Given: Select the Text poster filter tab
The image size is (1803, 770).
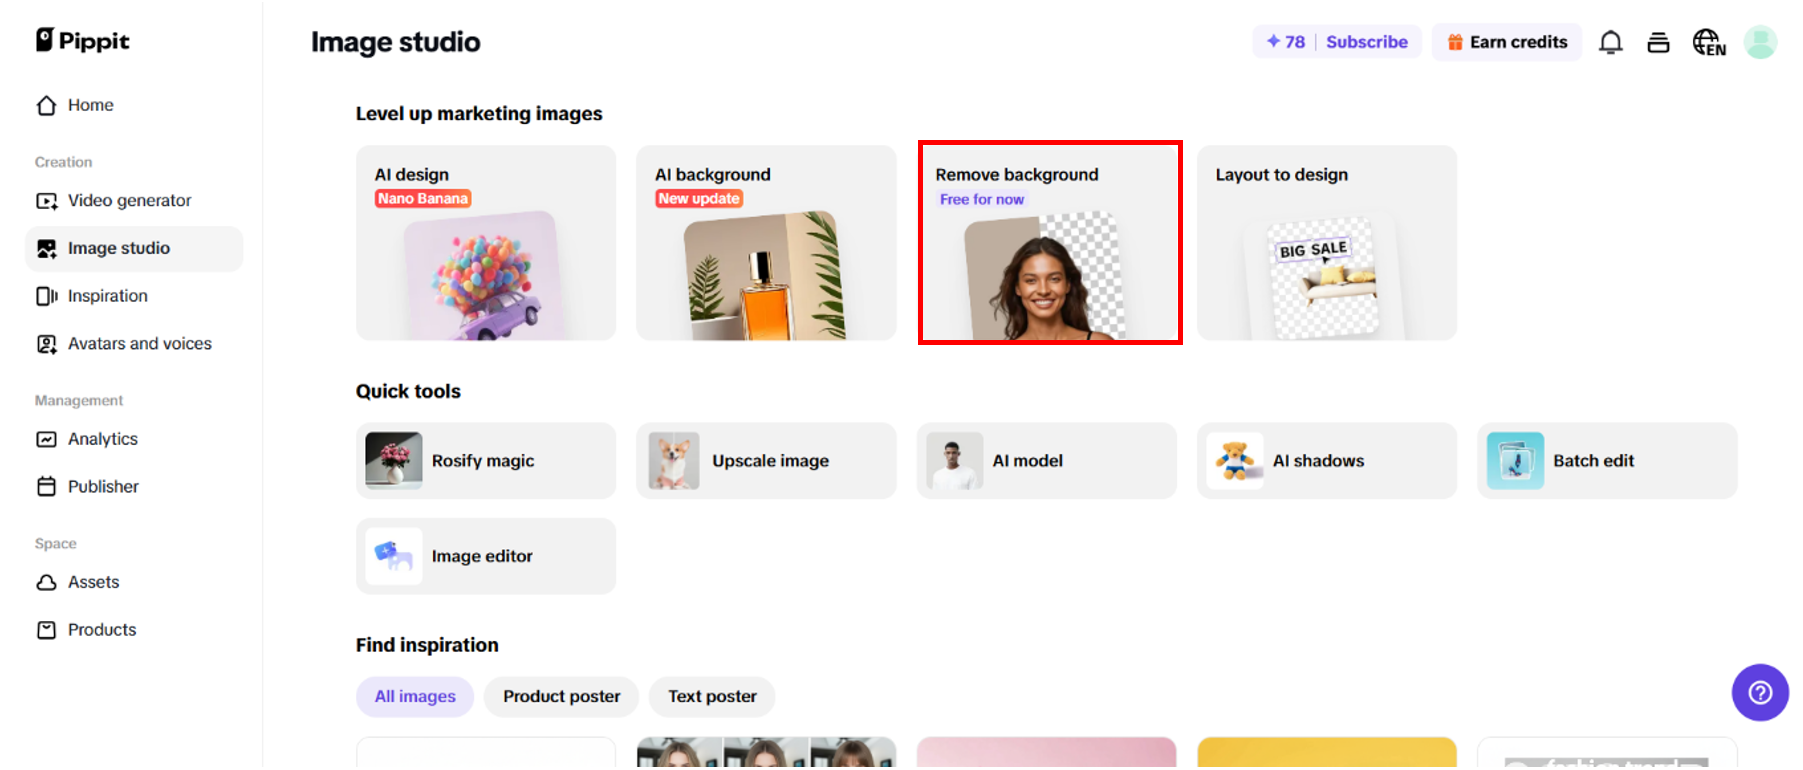Looking at the screenshot, I should click(x=712, y=697).
